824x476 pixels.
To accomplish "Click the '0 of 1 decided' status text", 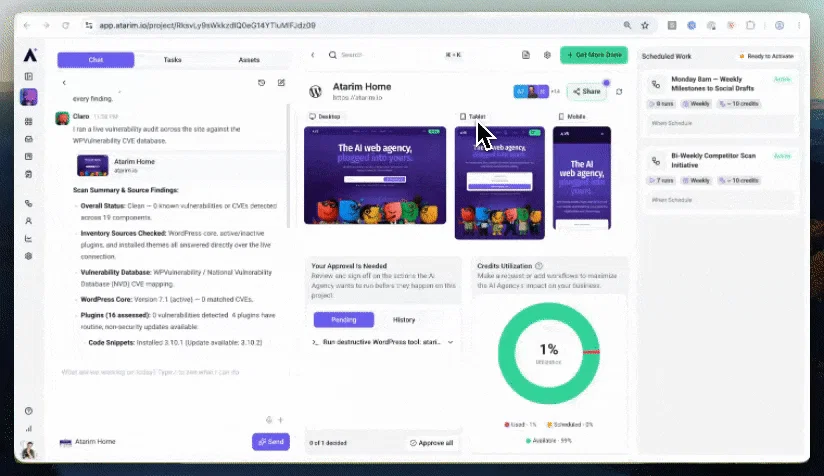I will point(328,443).
